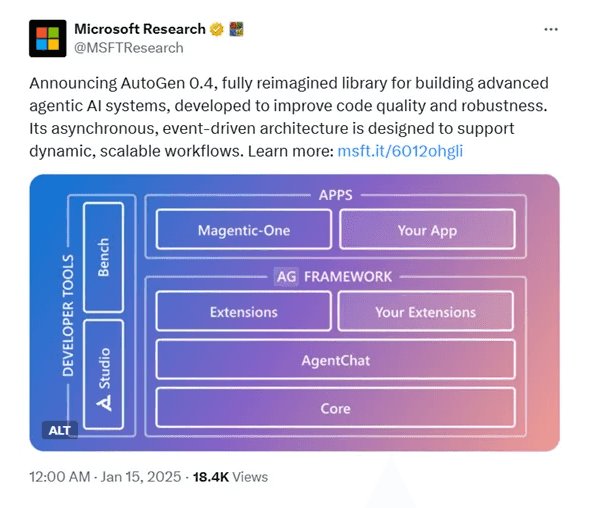This screenshot has width=595, height=508.
Task: Click the 18.4K Views count
Action: (x=230, y=477)
